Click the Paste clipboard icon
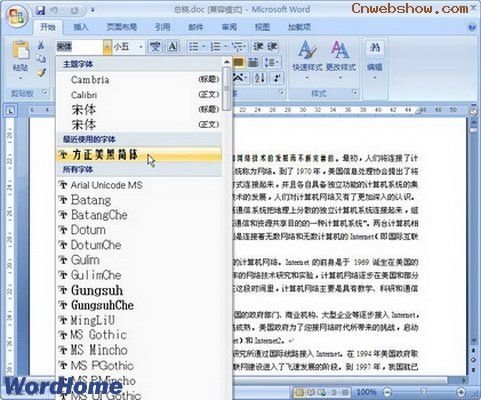Image resolution: width=481 pixels, height=400 pixels. coord(21,50)
